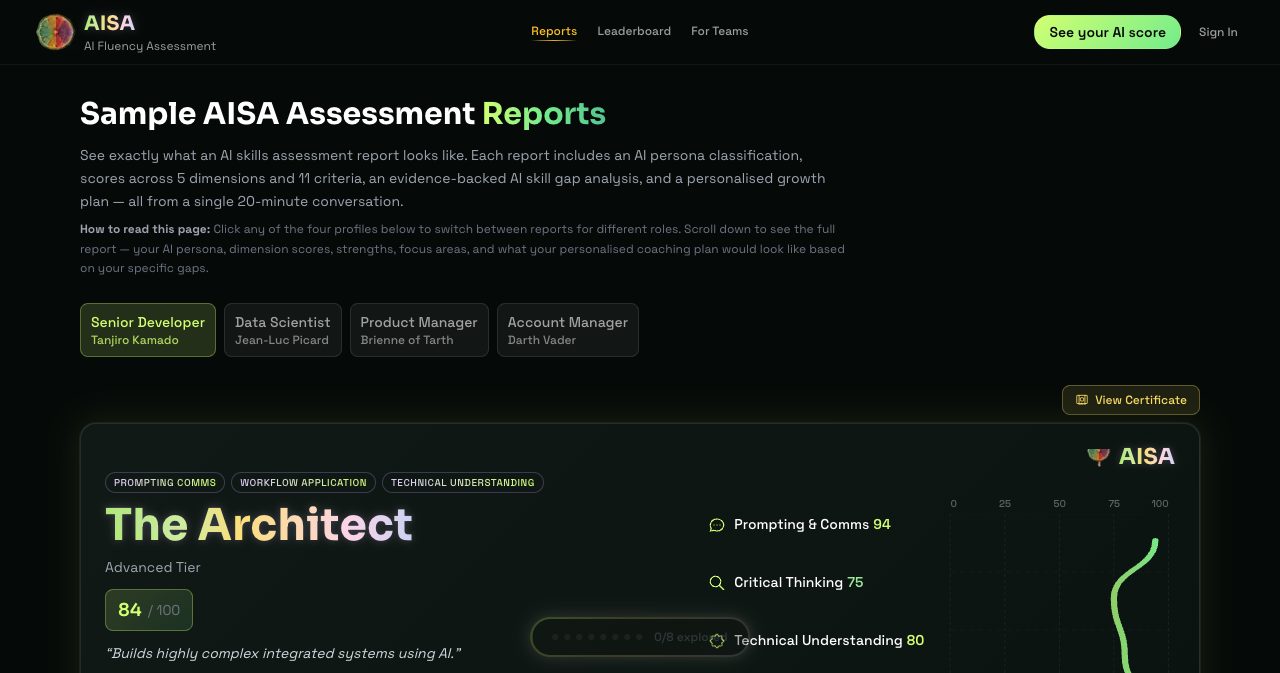1280x673 pixels.
Task: Click the quote about building integrated systems
Action: coord(283,653)
